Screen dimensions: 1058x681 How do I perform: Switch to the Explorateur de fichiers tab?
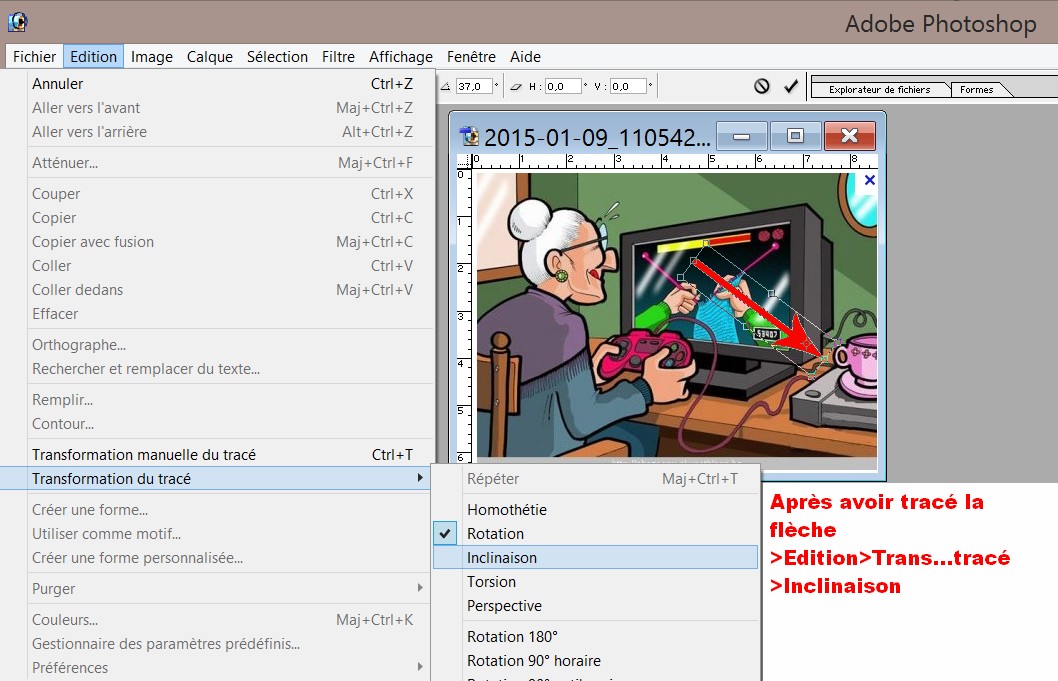879,89
